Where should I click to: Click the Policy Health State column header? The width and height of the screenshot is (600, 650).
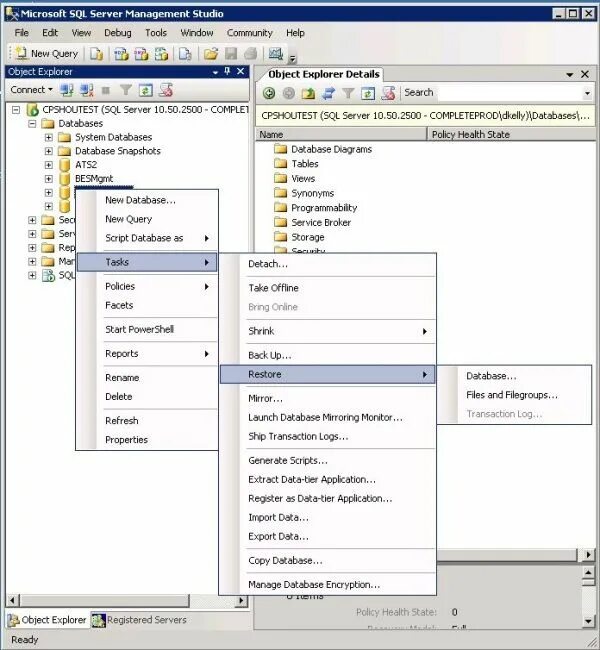point(512,135)
